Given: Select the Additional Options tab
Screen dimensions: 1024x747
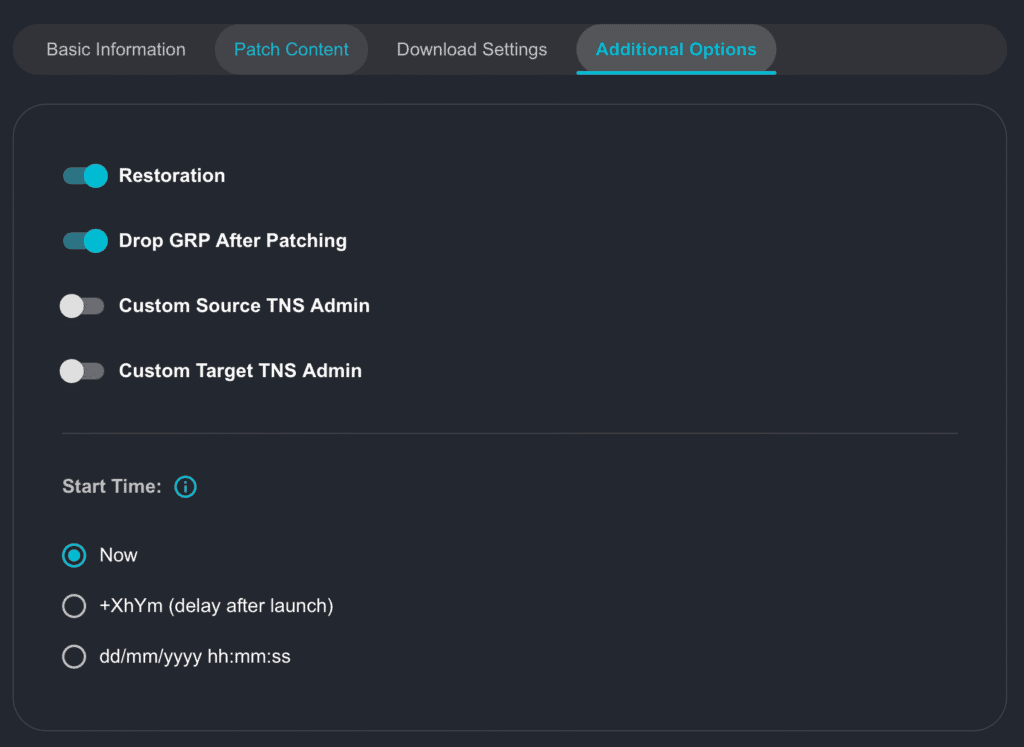Looking at the screenshot, I should 676,49.
